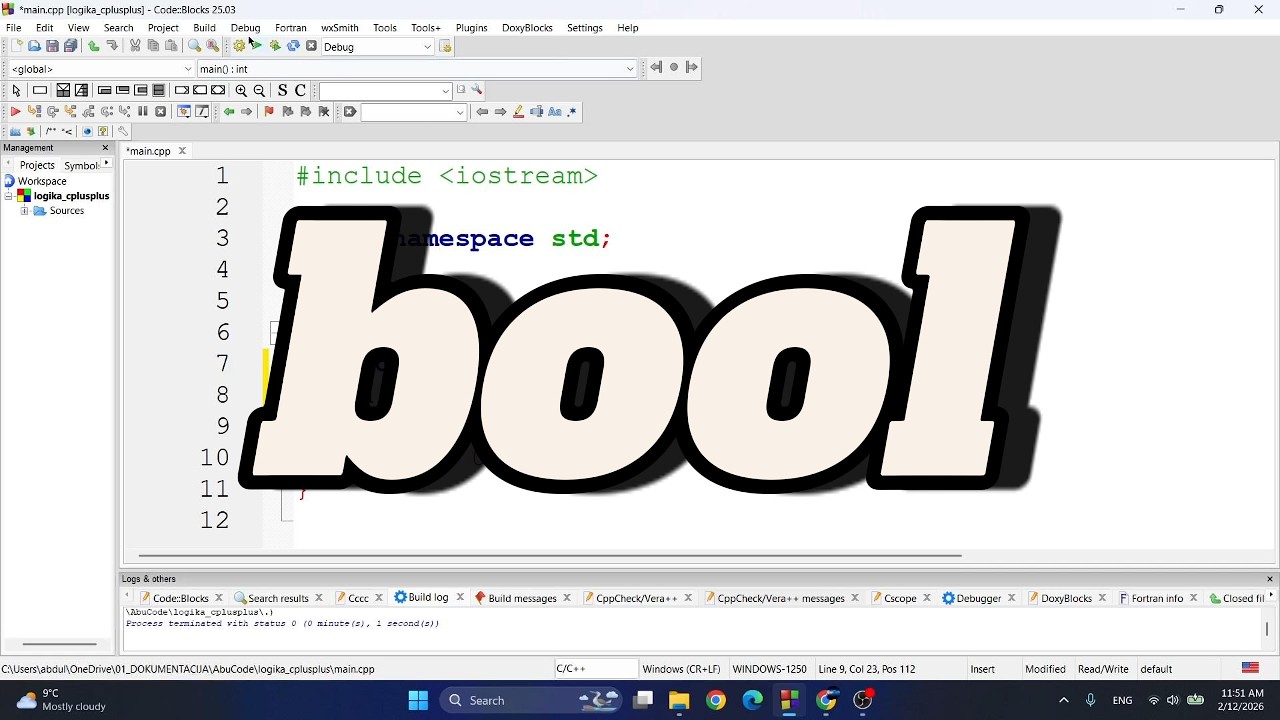
Task: Close the Management panel
Action: pos(105,148)
